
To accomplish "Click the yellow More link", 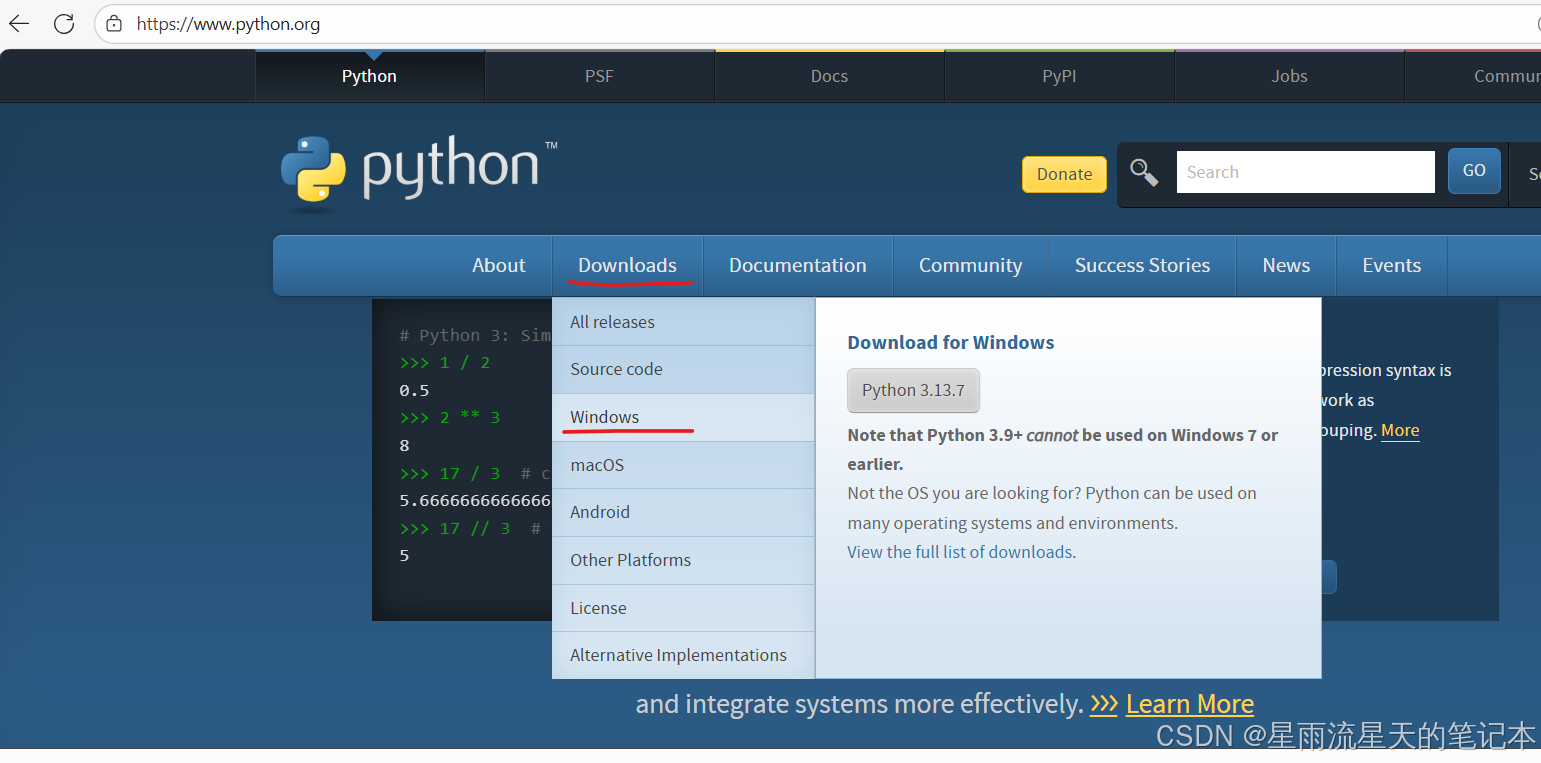I will click(1400, 430).
